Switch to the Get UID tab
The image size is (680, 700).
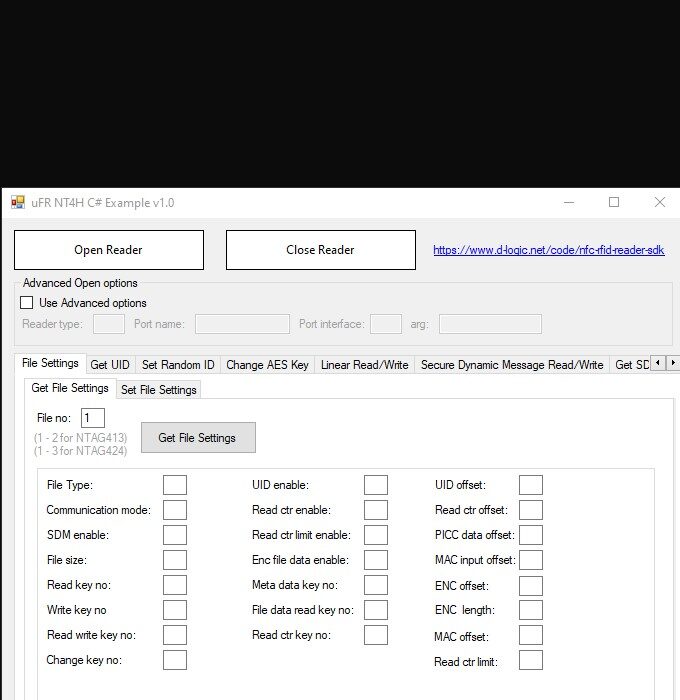click(110, 365)
